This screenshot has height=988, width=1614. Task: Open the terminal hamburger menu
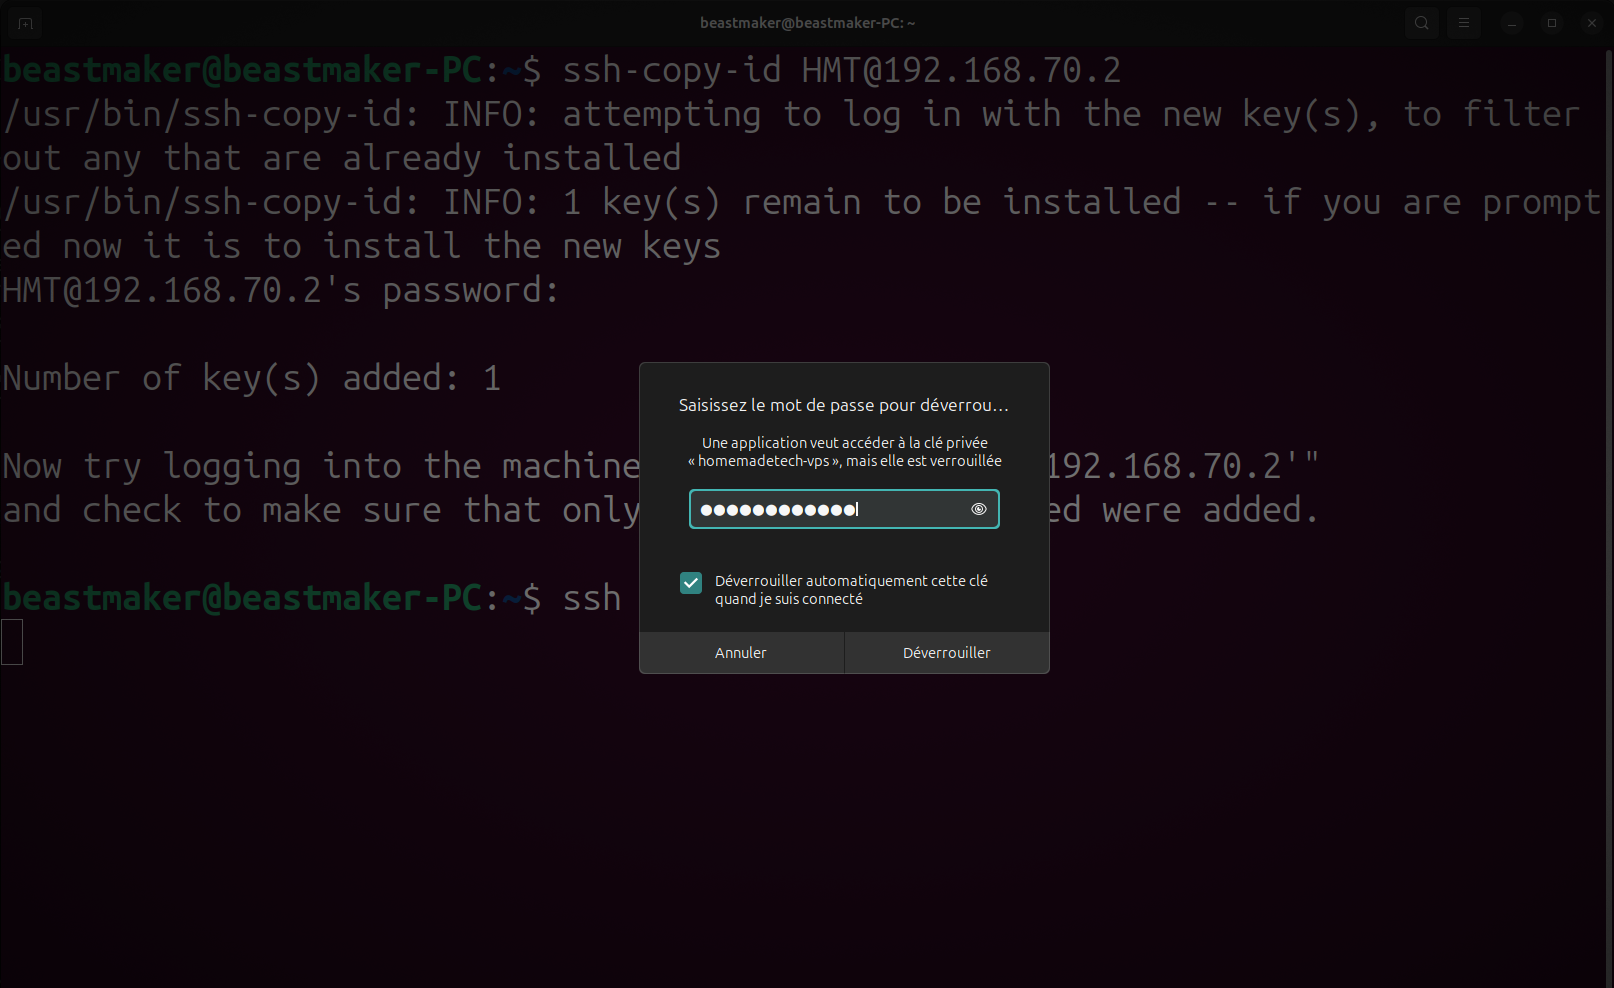click(x=1463, y=22)
